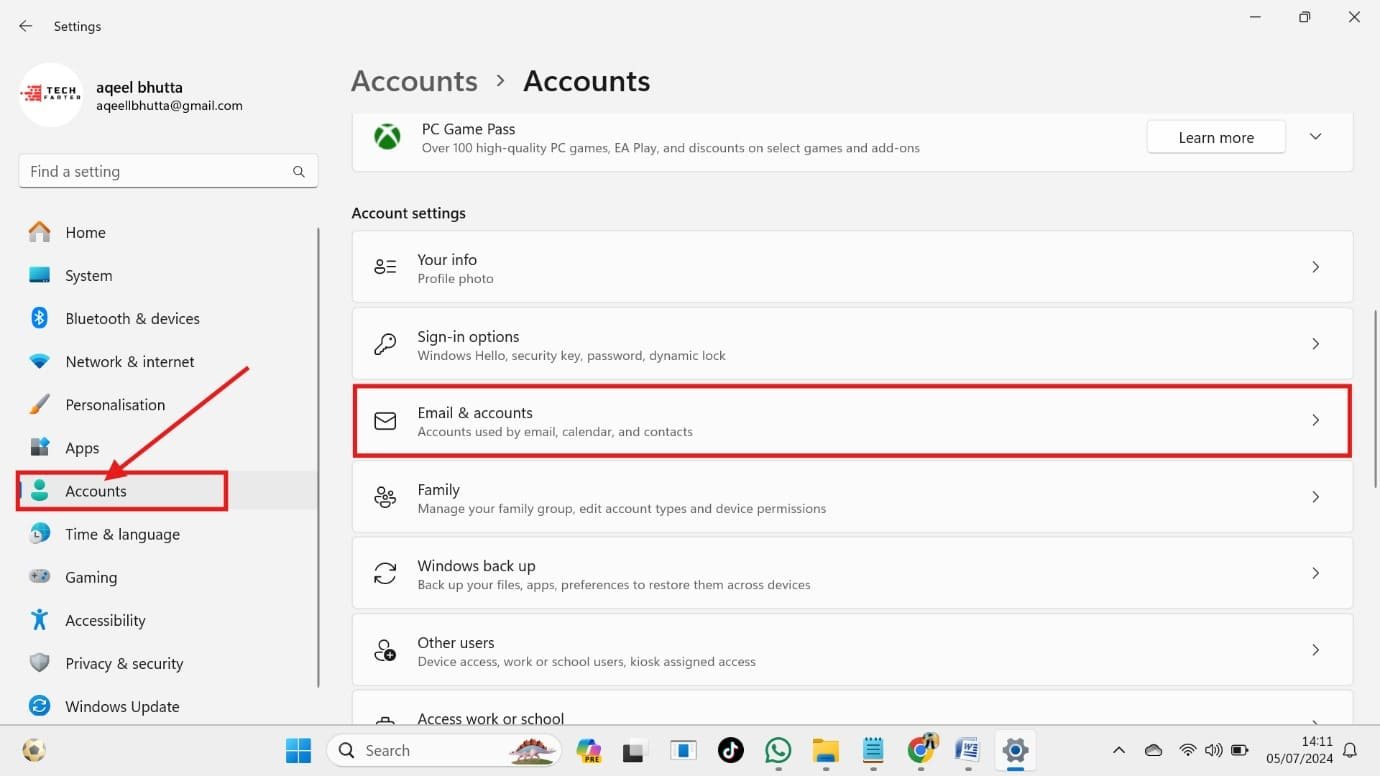This screenshot has width=1380, height=776.
Task: Open Sign-in options settings
Action: [x=851, y=344]
